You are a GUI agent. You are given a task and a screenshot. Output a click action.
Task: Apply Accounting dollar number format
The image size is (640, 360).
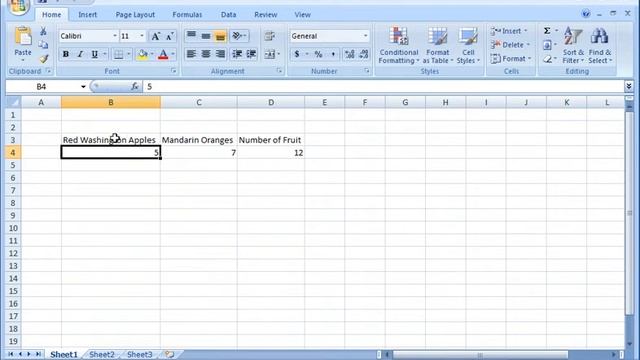coord(297,54)
